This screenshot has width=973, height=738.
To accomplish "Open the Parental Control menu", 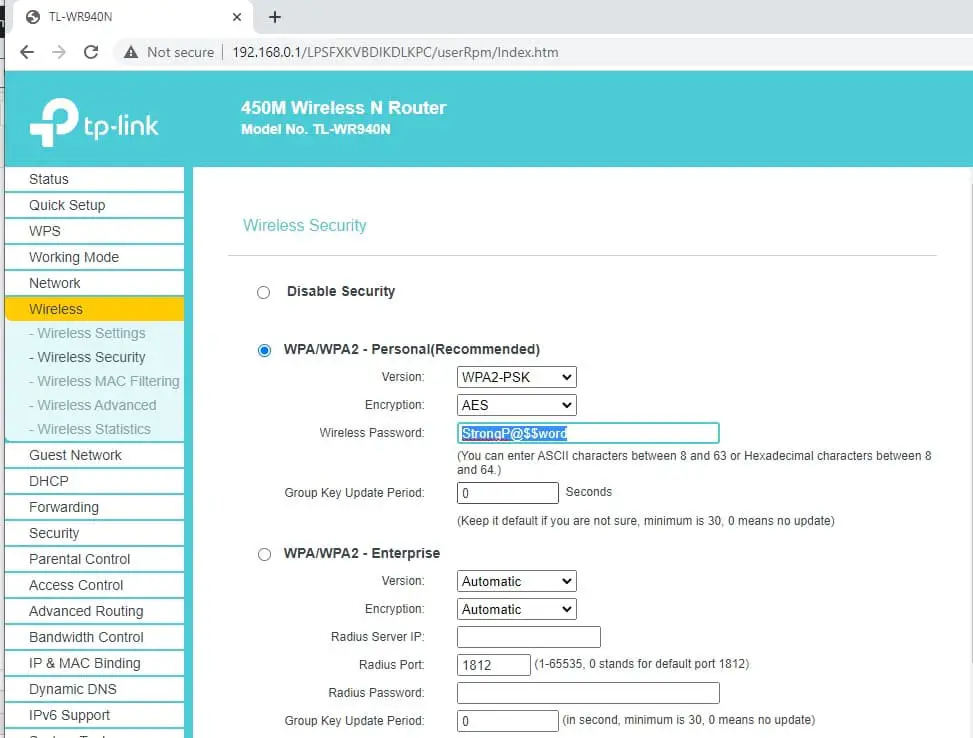I will [x=94, y=560].
